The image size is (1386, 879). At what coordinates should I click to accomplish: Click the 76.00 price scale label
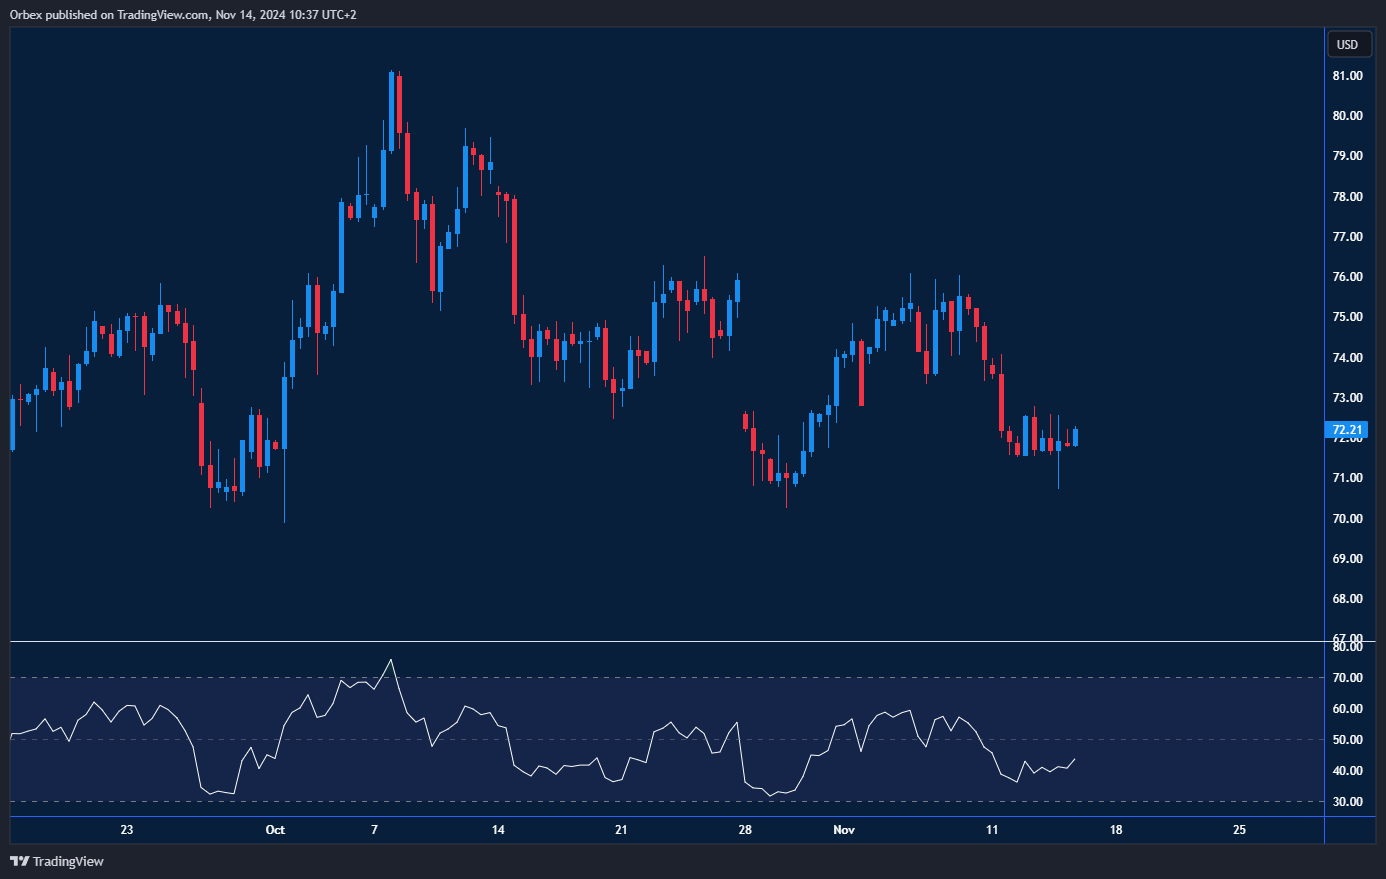pos(1347,277)
